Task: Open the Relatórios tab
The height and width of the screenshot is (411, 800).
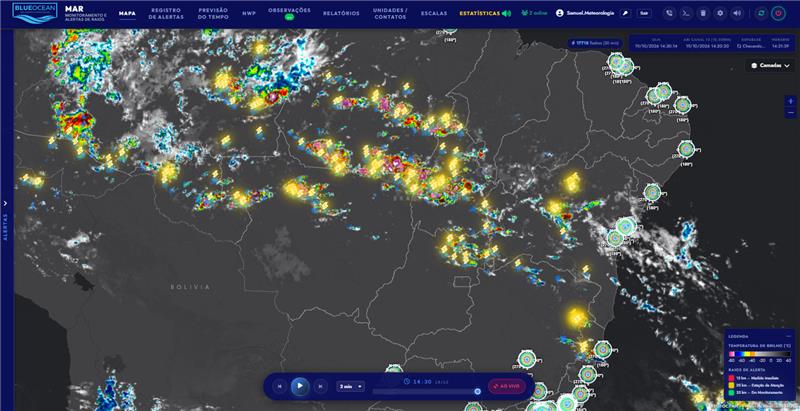Action: click(341, 13)
